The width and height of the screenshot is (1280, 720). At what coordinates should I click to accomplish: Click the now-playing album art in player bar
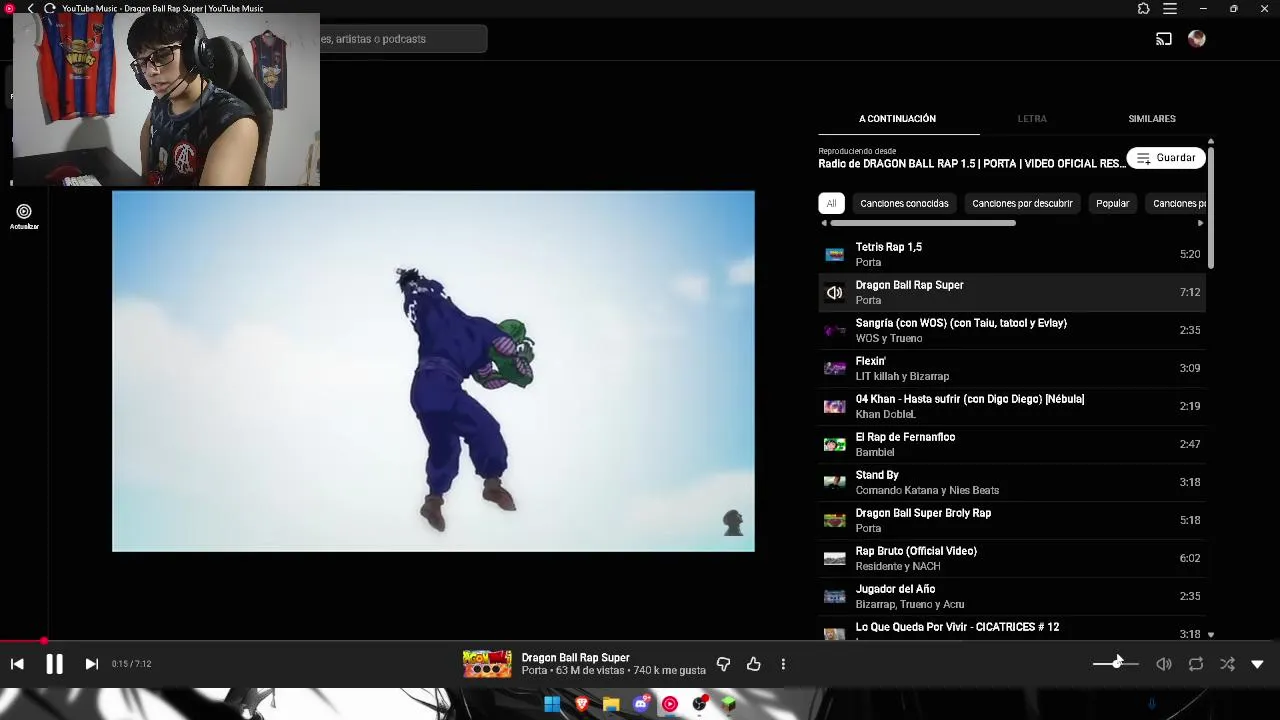click(x=487, y=664)
